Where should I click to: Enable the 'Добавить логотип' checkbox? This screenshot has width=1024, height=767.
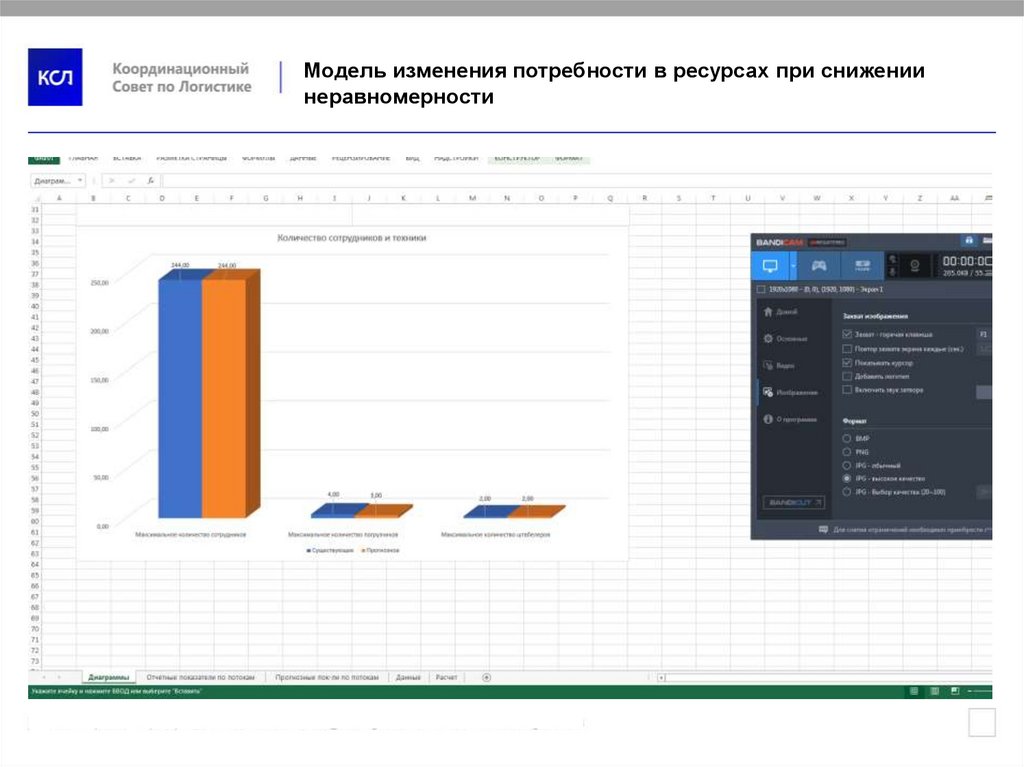847,376
